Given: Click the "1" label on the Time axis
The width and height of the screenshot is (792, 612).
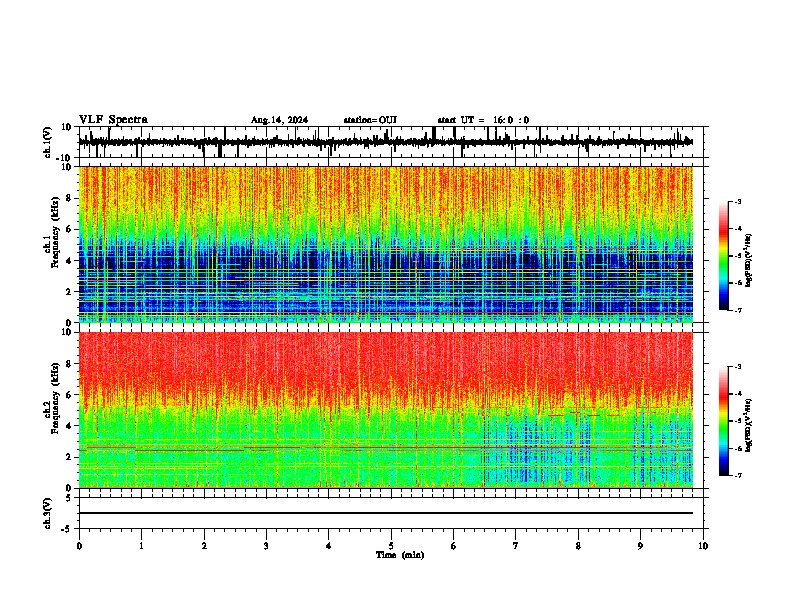Looking at the screenshot, I should point(141,546).
